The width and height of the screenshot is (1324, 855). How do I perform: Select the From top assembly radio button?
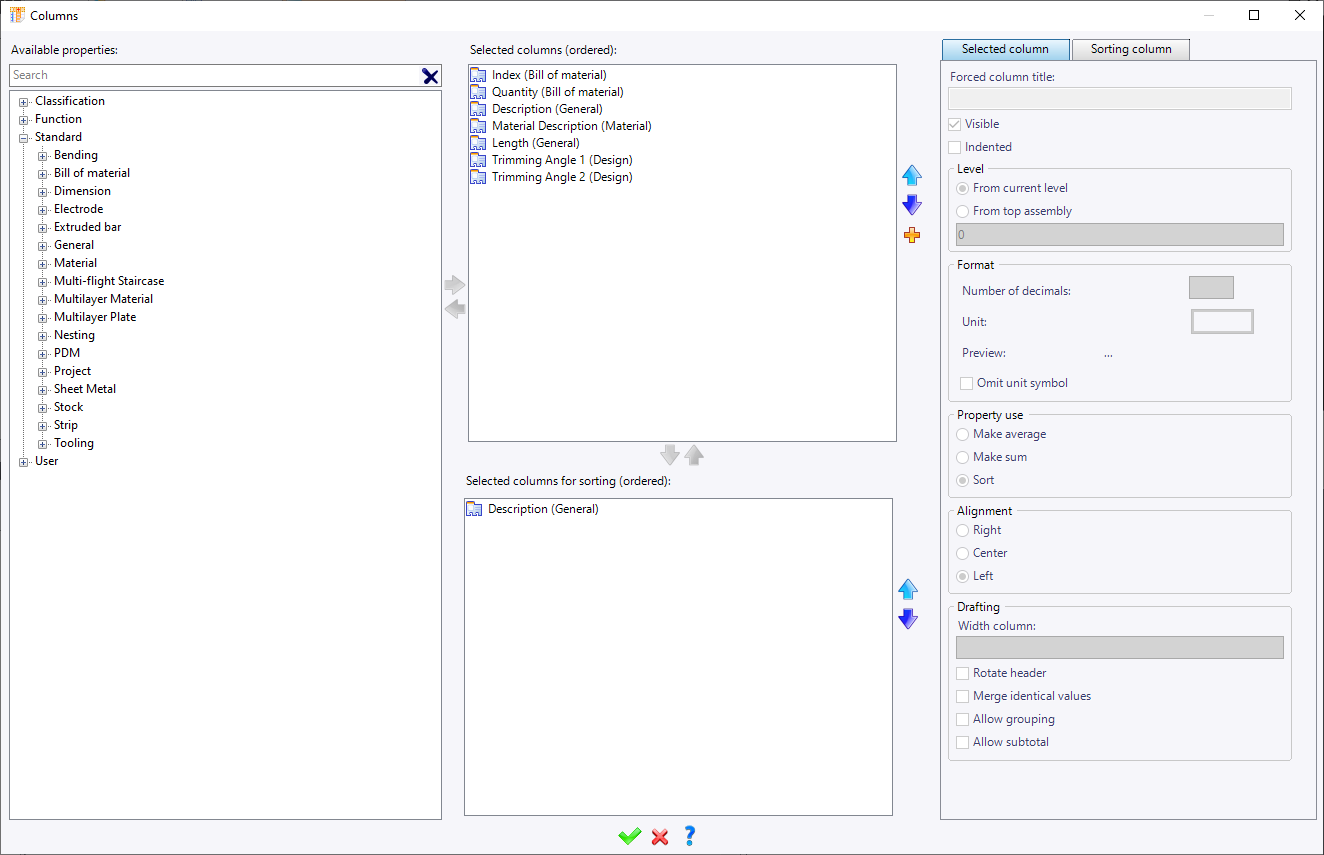point(963,211)
